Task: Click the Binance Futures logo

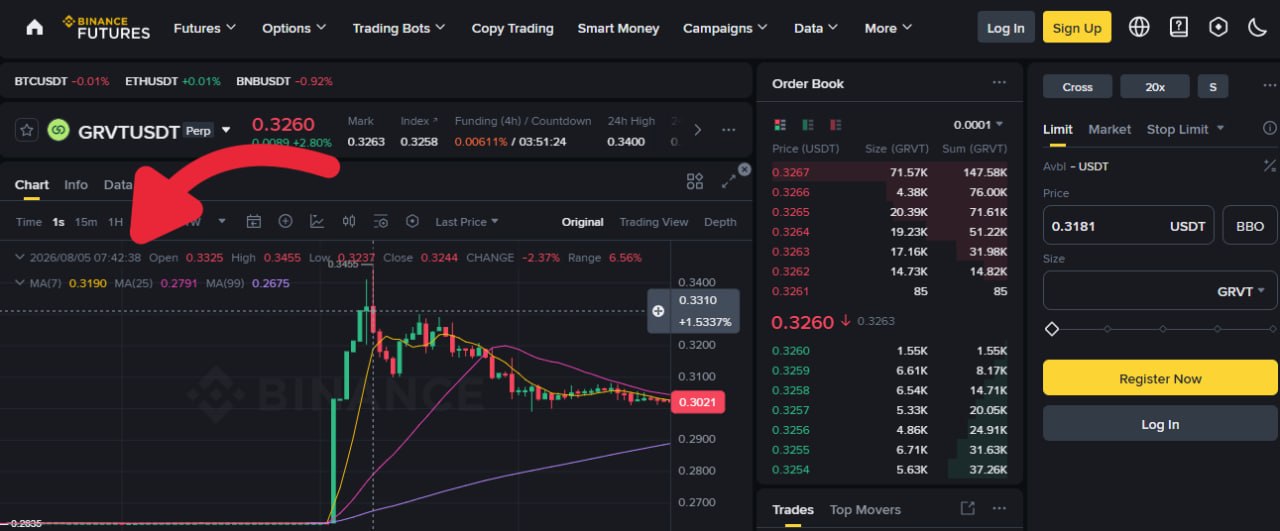Action: pos(106,27)
